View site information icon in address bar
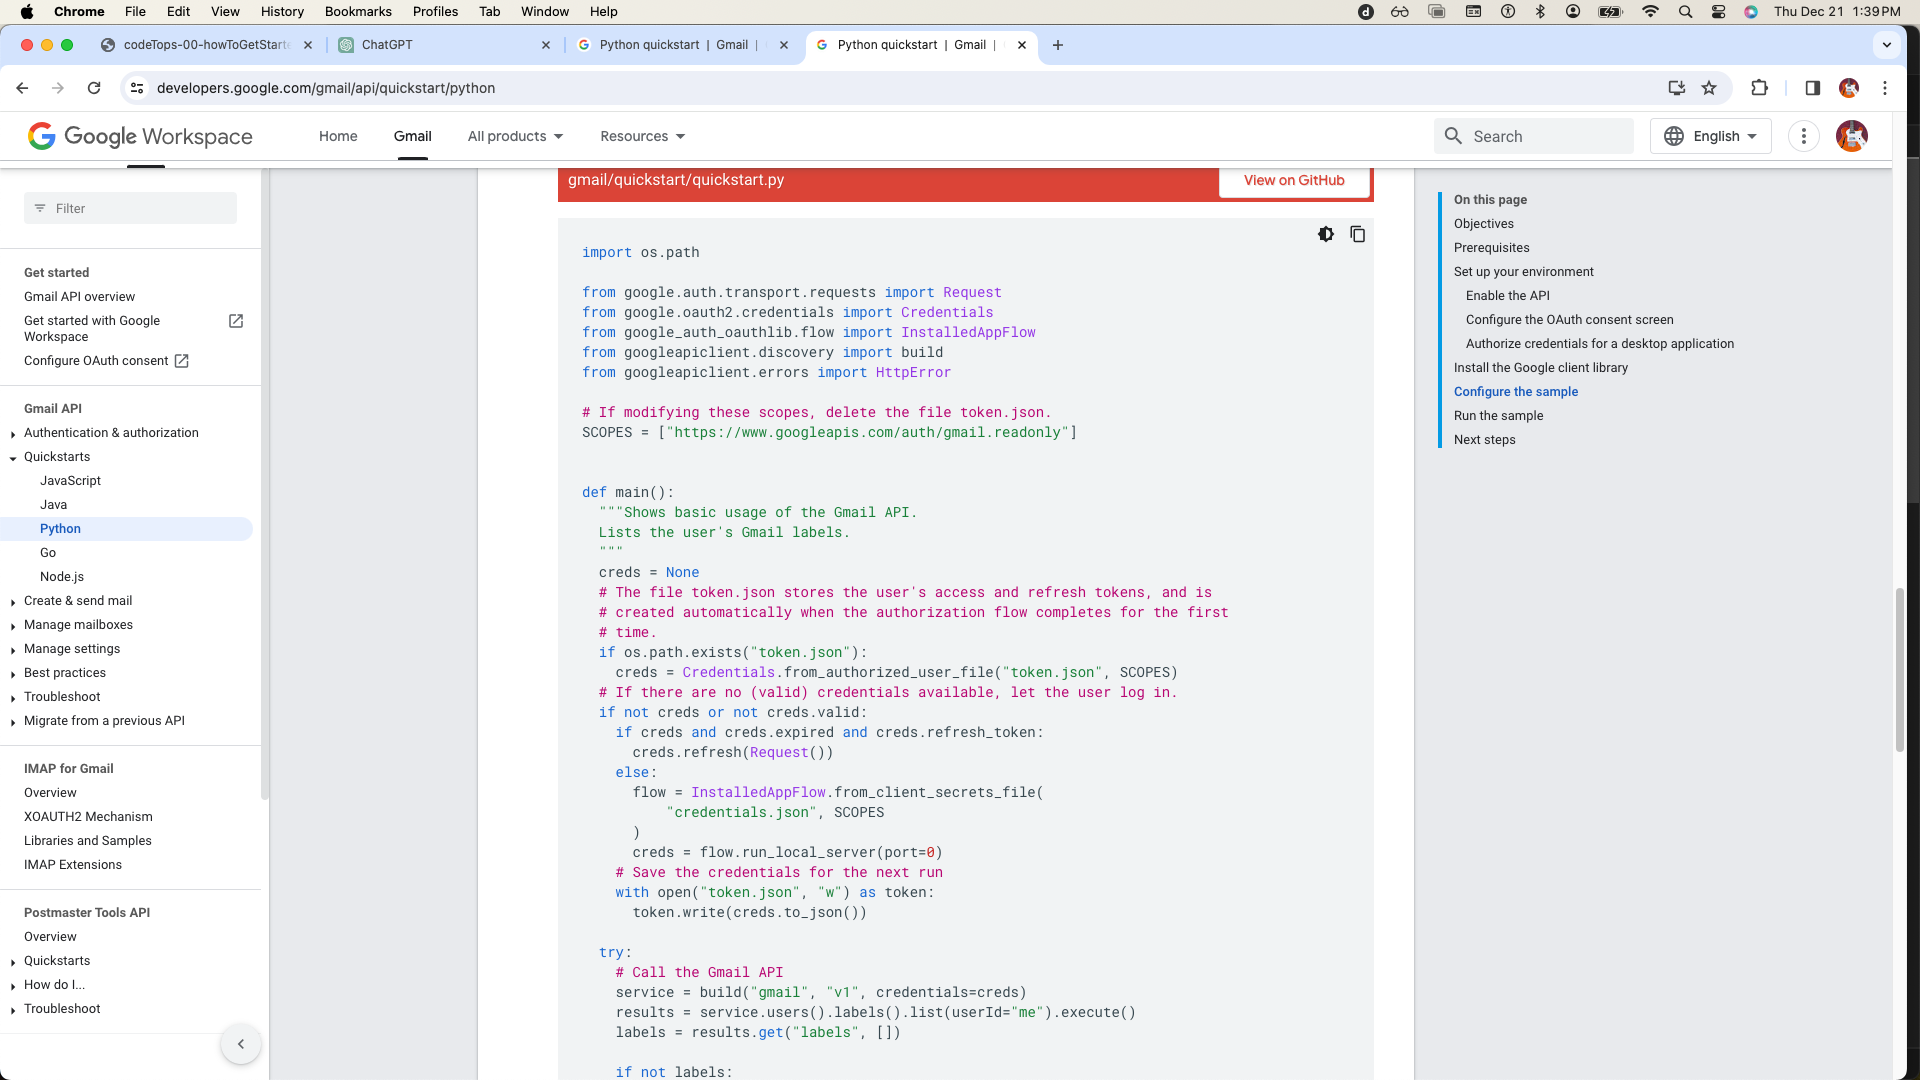The image size is (1920, 1080). [x=137, y=88]
